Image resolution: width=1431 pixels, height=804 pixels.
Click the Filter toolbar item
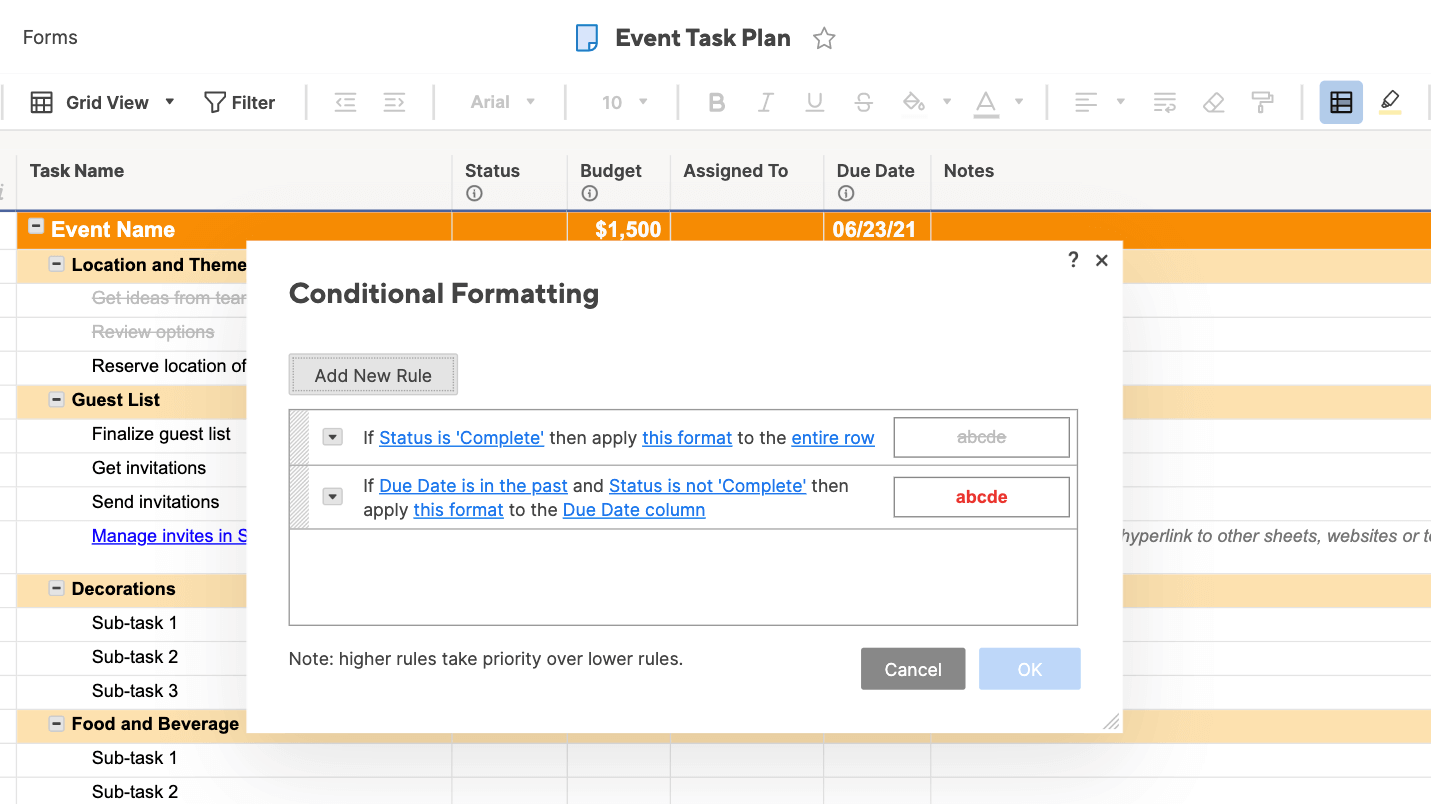(240, 102)
